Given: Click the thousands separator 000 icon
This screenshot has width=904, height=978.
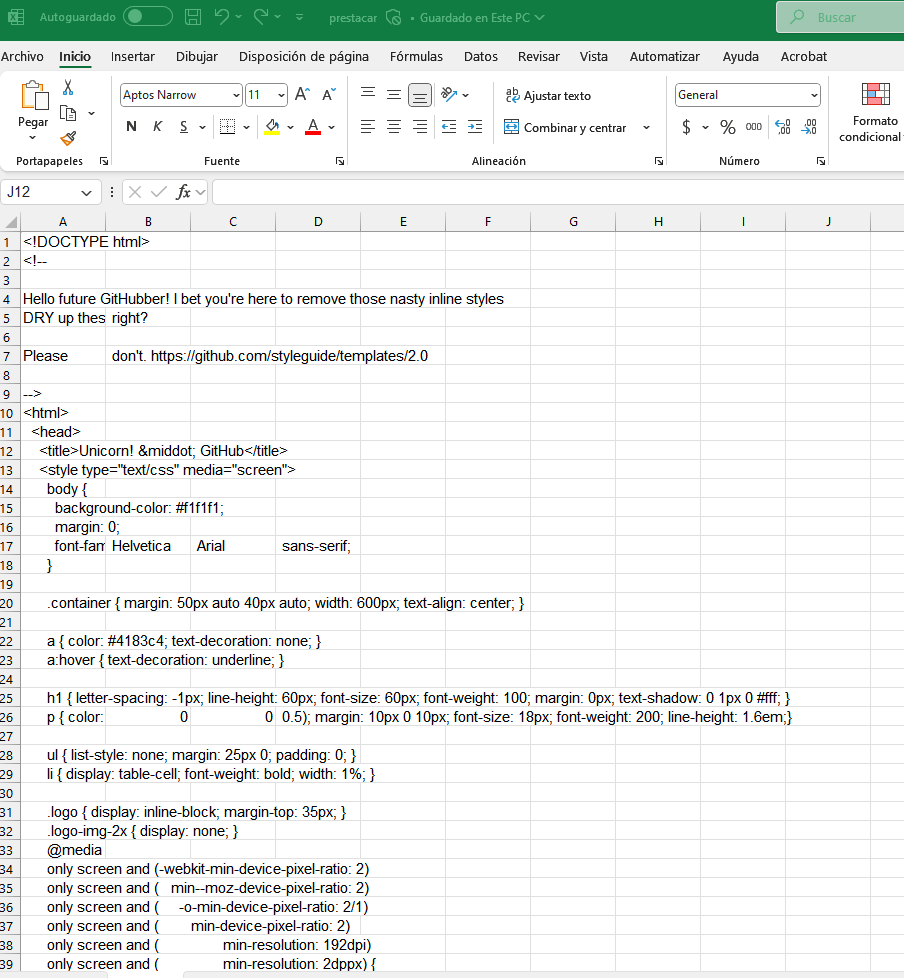Looking at the screenshot, I should (x=754, y=127).
